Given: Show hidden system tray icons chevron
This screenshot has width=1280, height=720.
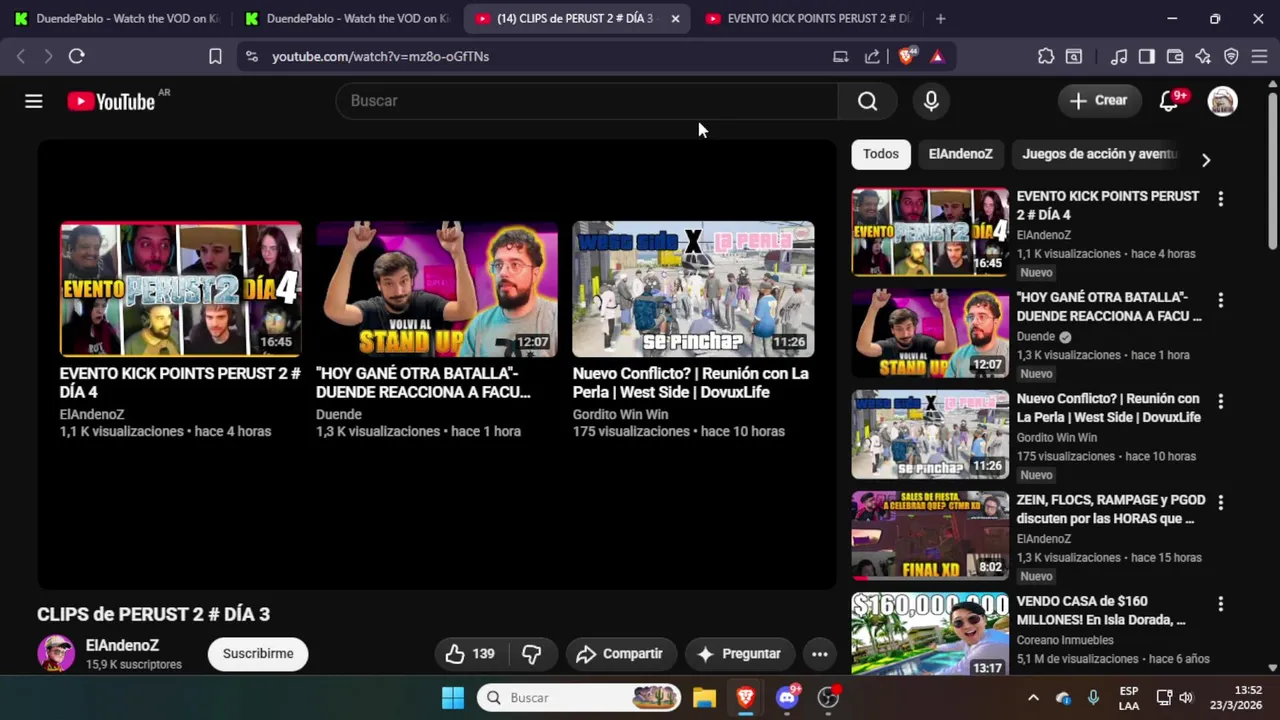Looking at the screenshot, I should pos(1033,698).
